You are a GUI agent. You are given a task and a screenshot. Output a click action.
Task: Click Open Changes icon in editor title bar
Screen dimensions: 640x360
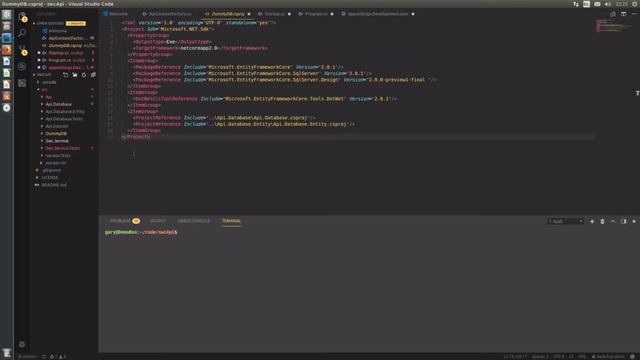[613, 14]
